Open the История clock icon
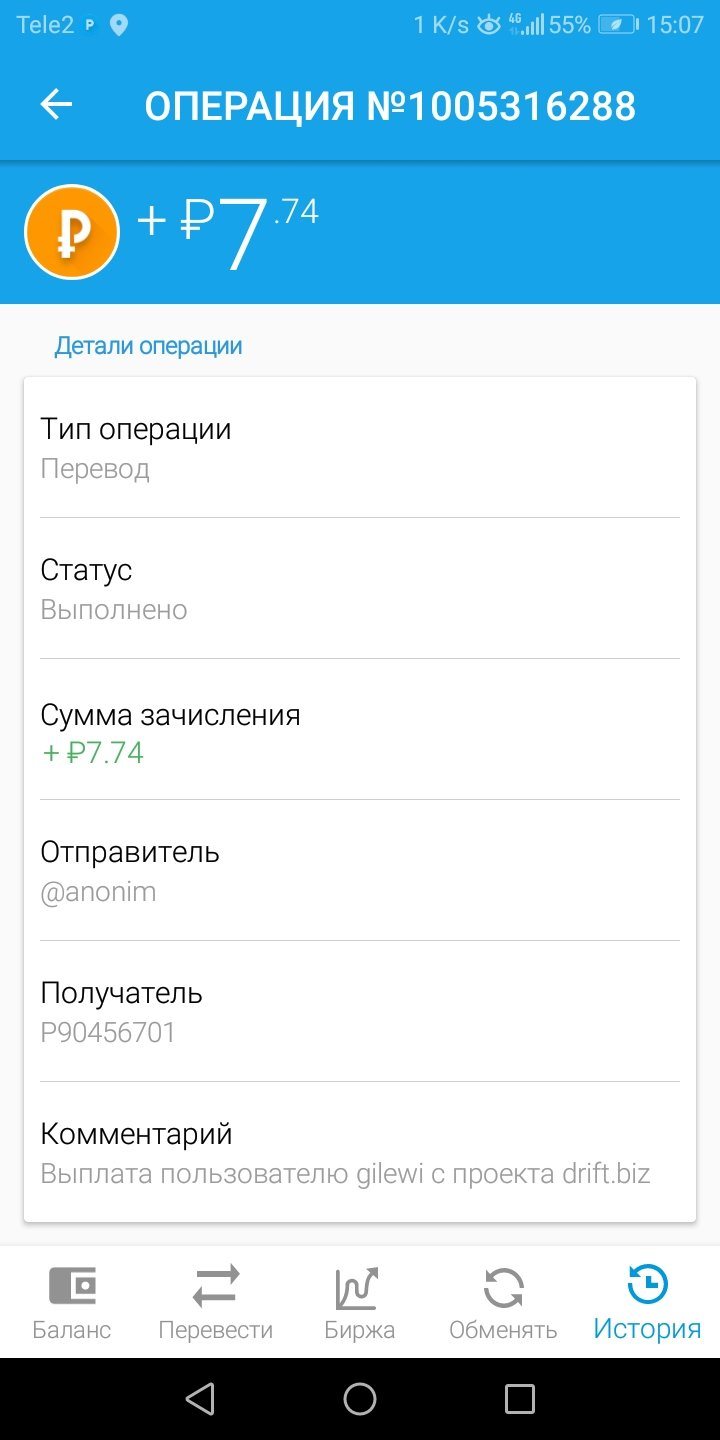 (648, 1285)
